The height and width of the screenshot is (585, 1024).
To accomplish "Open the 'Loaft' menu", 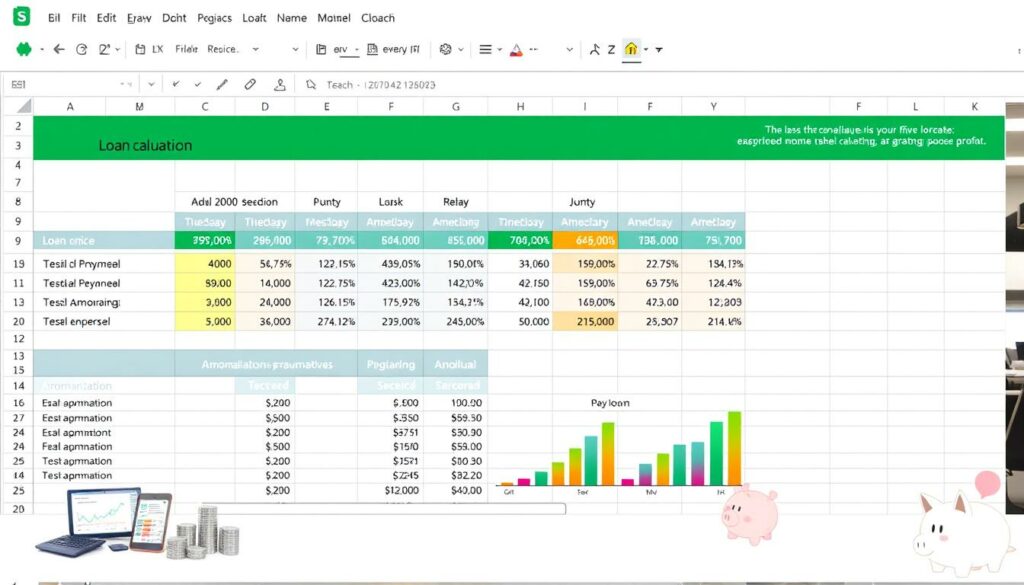I will (254, 18).
